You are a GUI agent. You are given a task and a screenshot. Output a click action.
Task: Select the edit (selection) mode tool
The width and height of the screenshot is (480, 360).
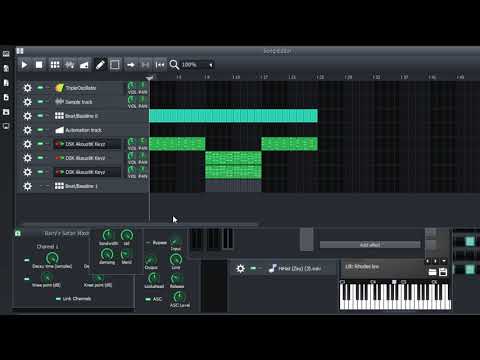coord(115,65)
